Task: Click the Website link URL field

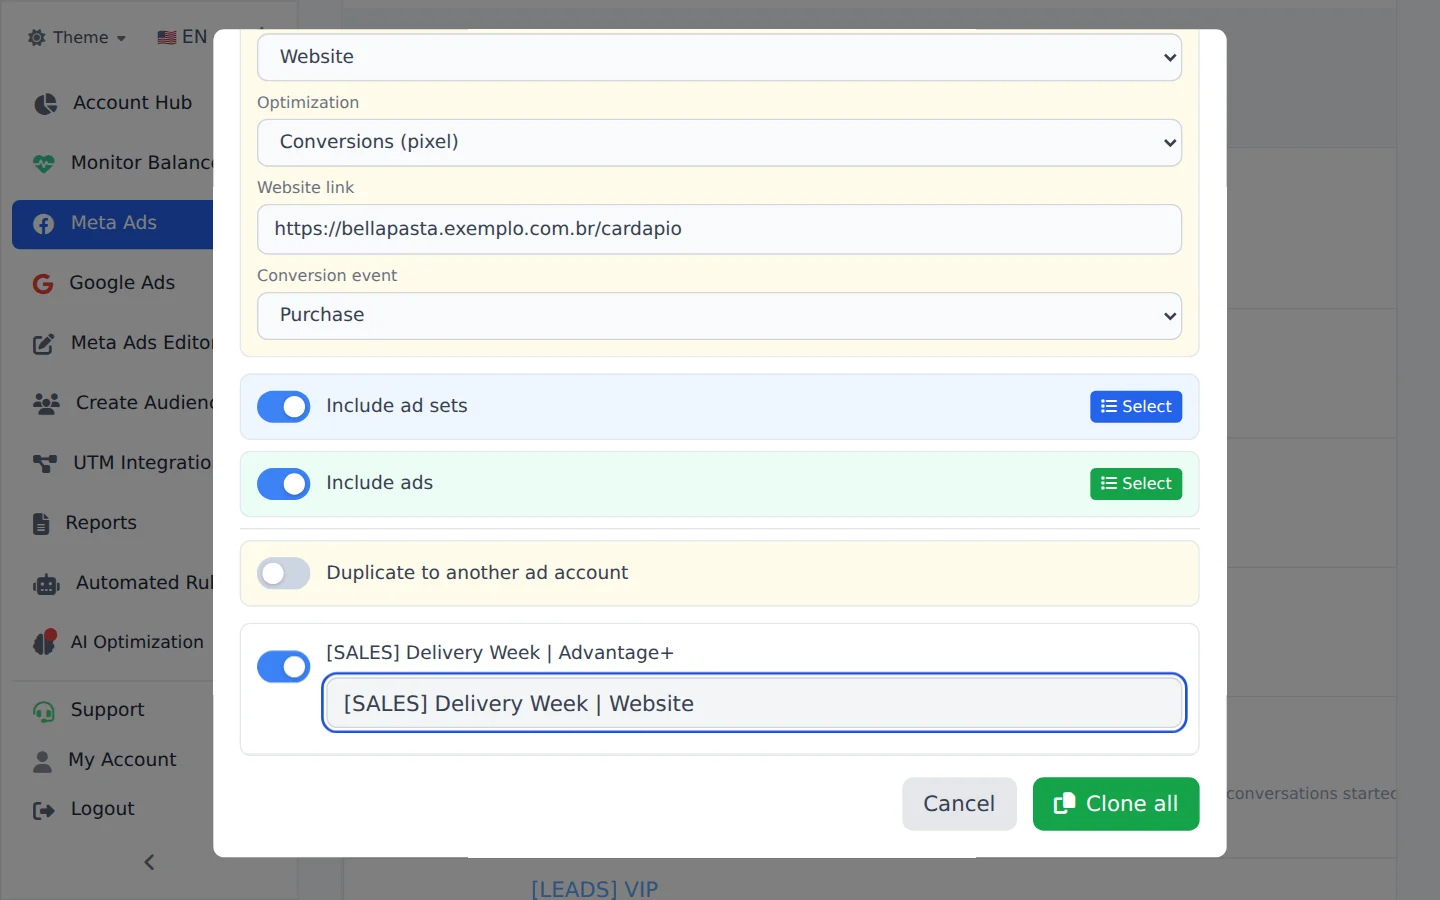Action: 719,229
